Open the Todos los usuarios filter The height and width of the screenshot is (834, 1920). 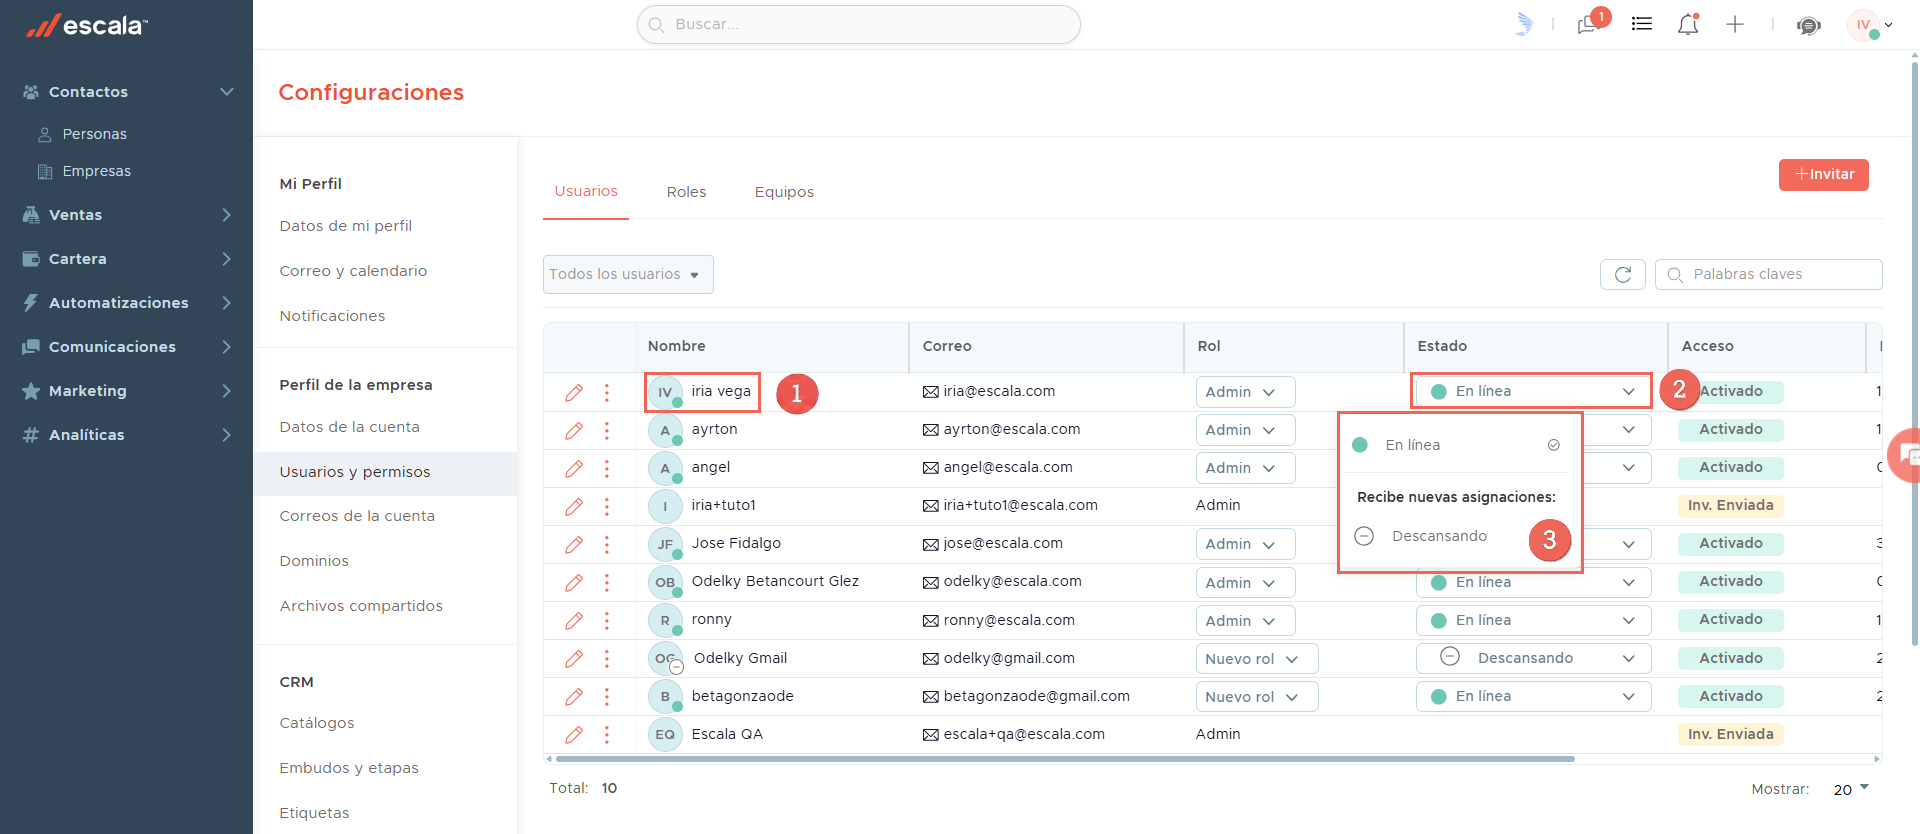click(628, 274)
